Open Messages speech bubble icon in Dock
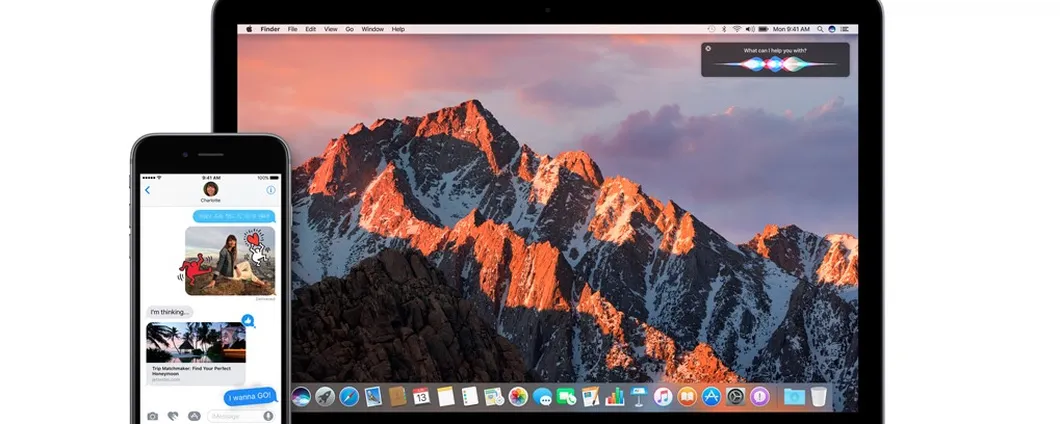1060x424 pixels. [542, 396]
